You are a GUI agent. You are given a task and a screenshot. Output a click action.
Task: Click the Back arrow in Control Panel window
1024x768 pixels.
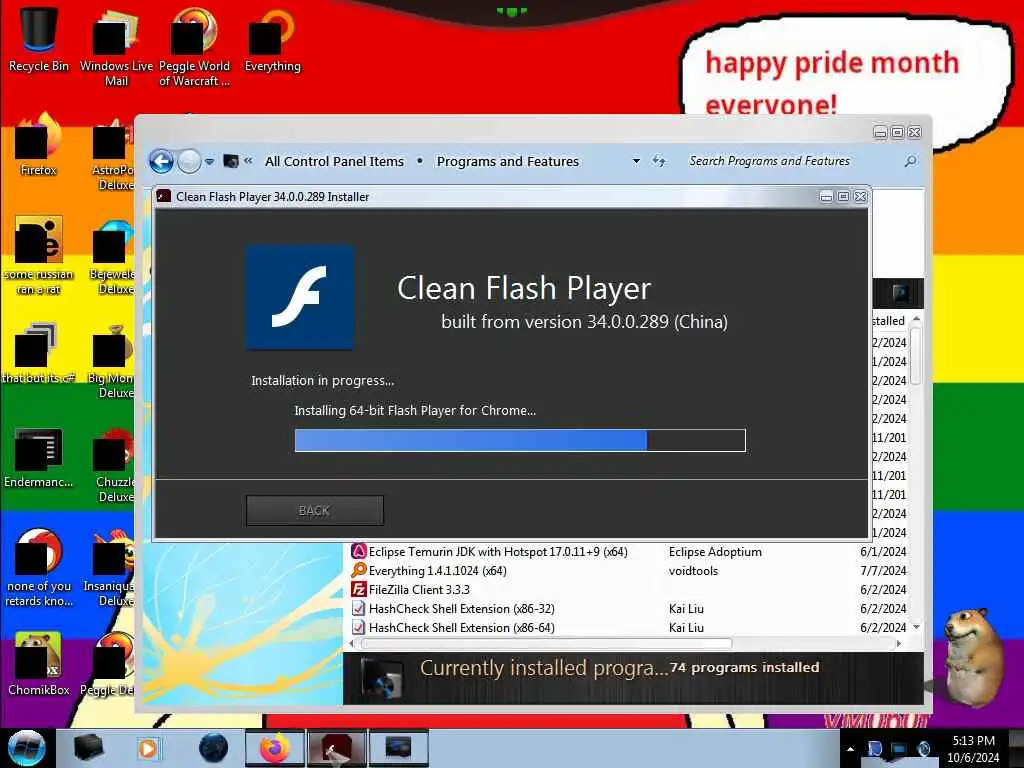point(161,161)
